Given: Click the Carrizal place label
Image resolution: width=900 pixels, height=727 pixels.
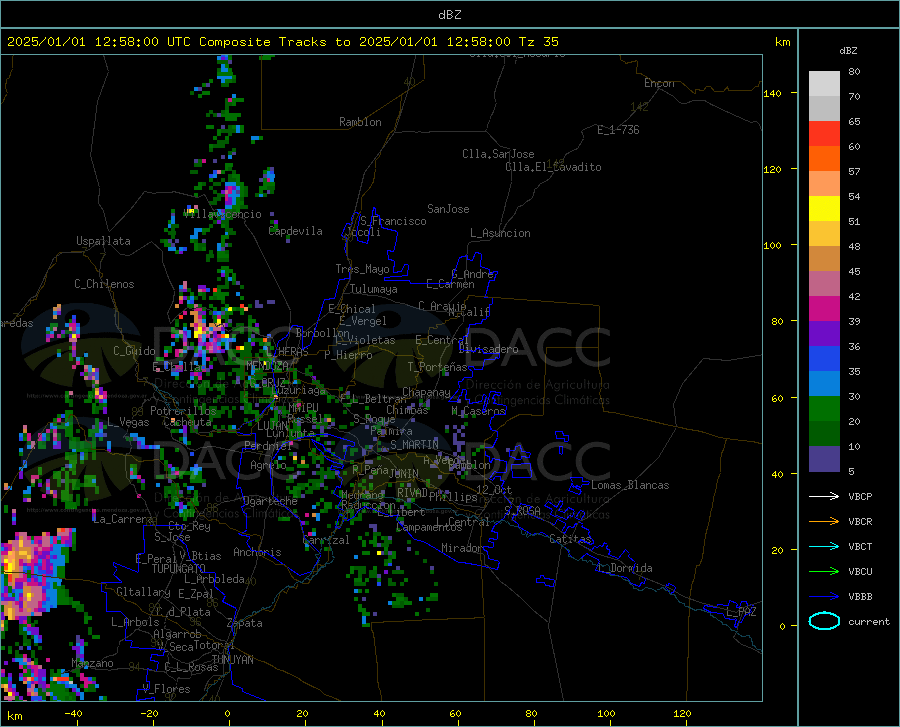Looking at the screenshot, I should (325, 540).
